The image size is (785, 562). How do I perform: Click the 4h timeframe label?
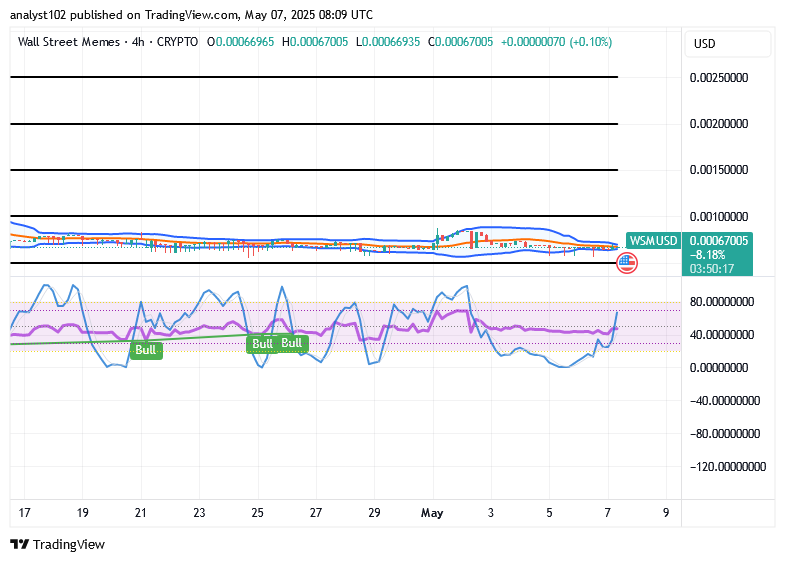tap(138, 42)
